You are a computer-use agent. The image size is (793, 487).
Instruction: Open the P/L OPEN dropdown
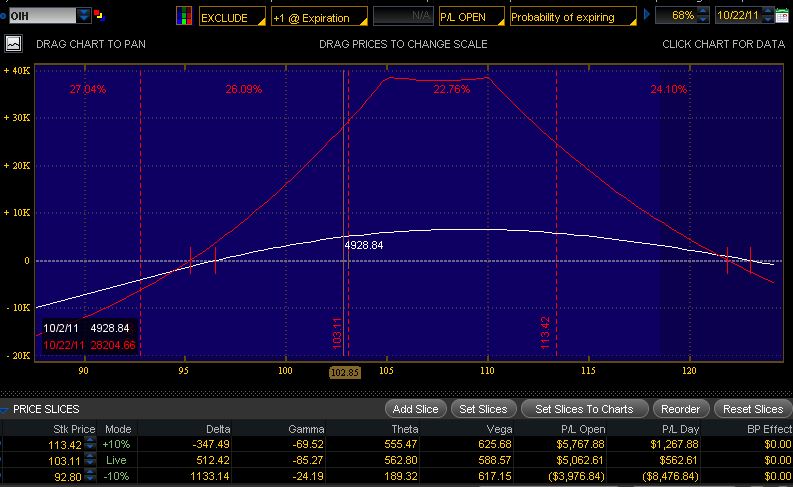(x=471, y=16)
